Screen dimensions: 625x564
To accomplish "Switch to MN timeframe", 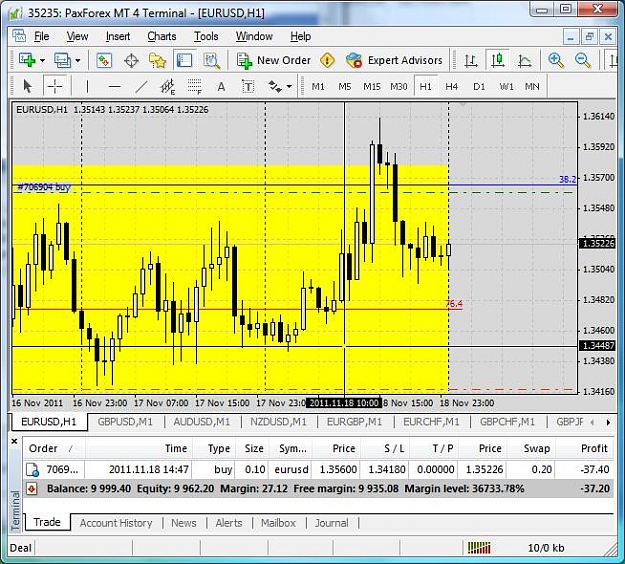I will [x=532, y=86].
